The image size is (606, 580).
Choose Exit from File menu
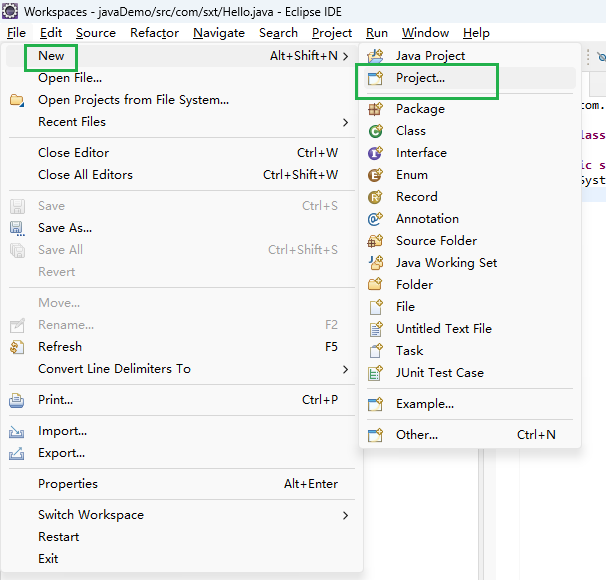click(x=181, y=559)
